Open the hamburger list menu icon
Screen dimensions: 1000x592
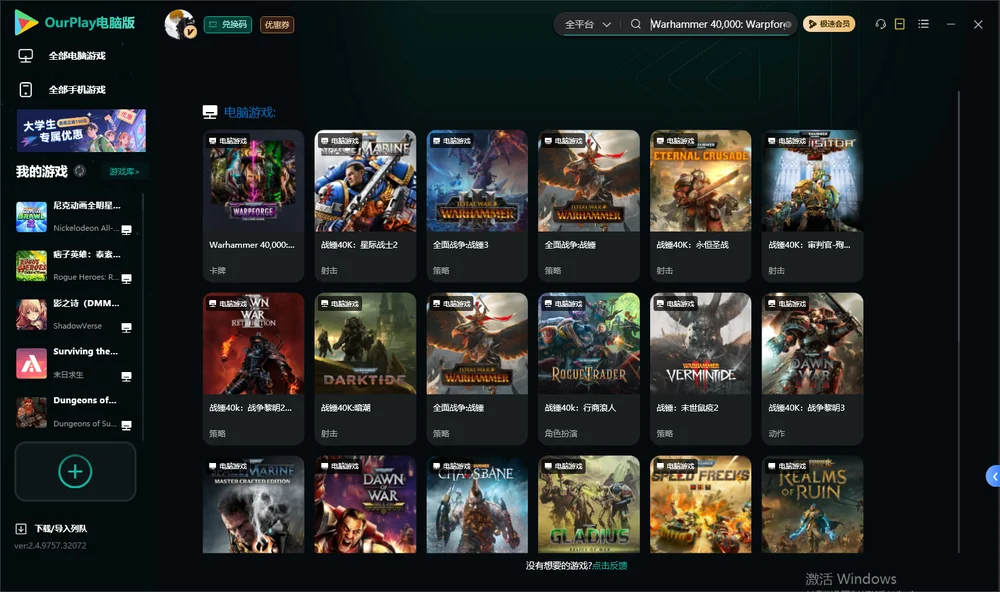(x=923, y=24)
